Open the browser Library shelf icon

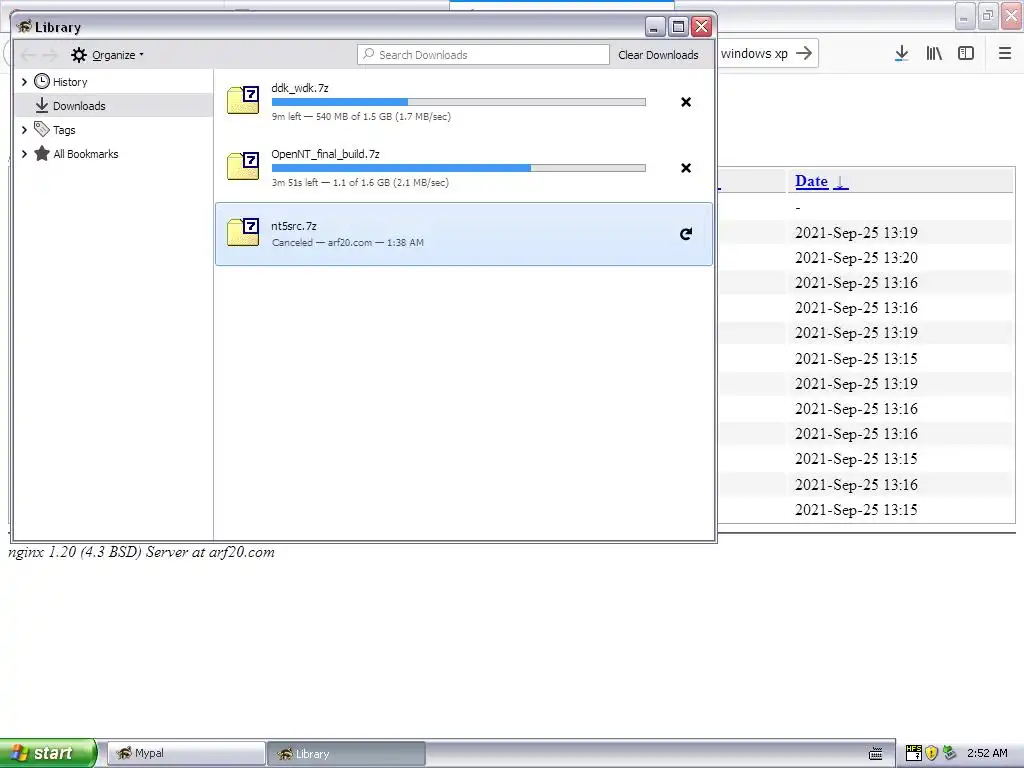pos(934,54)
